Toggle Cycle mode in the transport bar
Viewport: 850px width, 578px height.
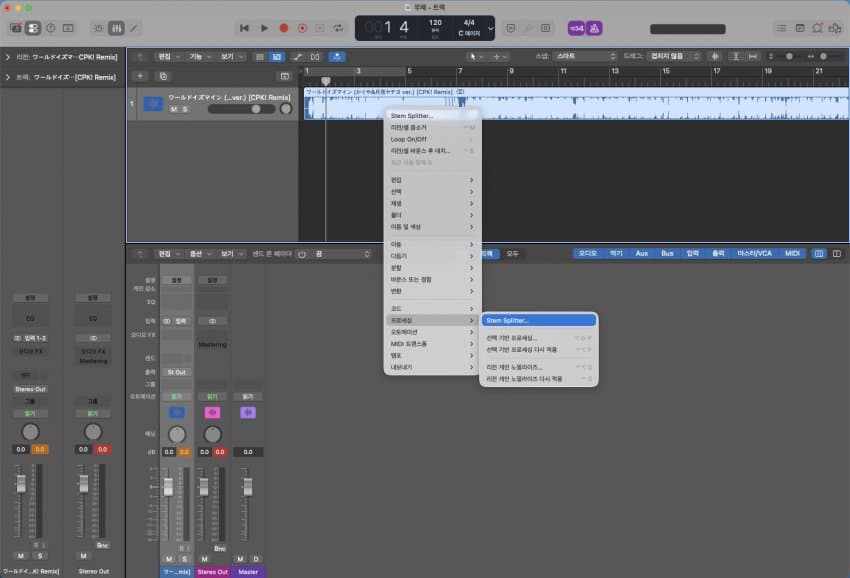(x=337, y=28)
